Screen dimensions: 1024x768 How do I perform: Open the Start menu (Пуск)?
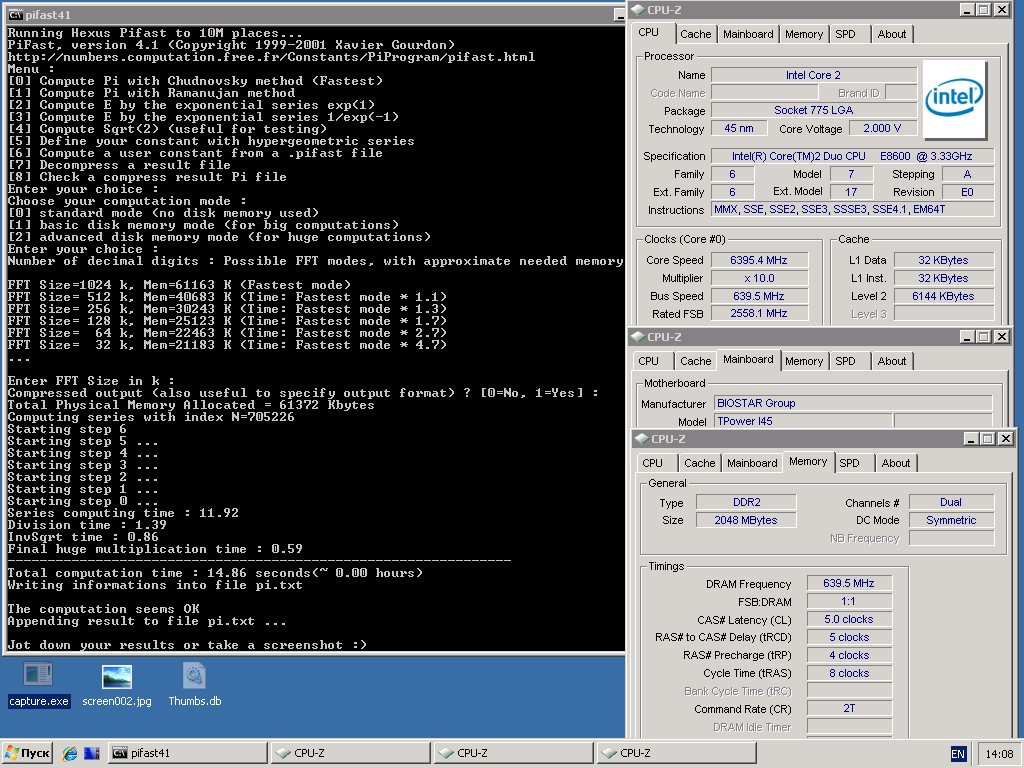tap(27, 753)
